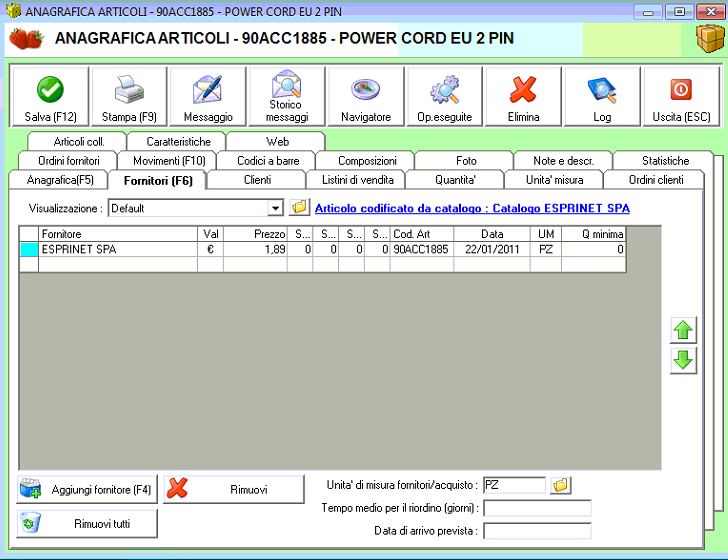This screenshot has width=728, height=560.
Task: Click the Data column header
Action: tap(492, 234)
